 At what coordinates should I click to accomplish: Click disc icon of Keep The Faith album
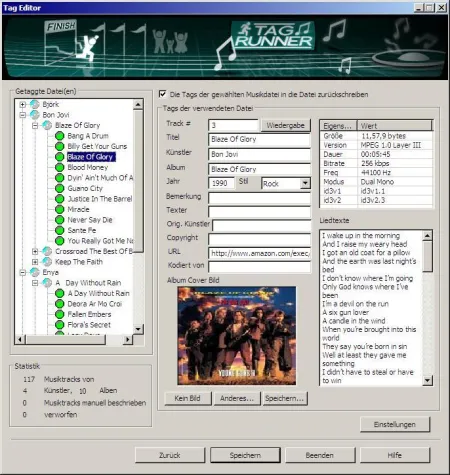pos(47,262)
